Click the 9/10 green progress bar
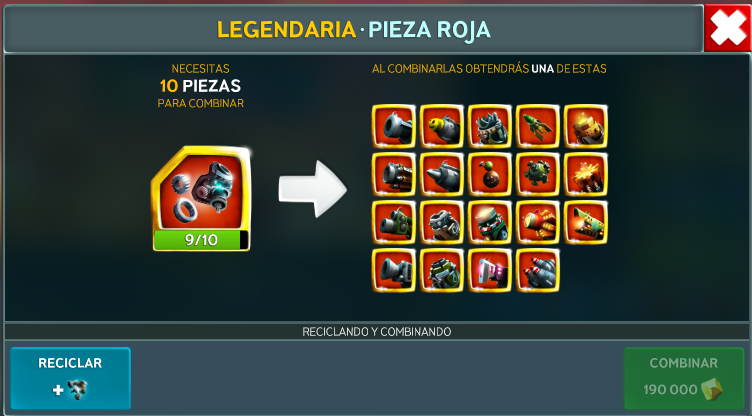This screenshot has width=752, height=416. [201, 240]
